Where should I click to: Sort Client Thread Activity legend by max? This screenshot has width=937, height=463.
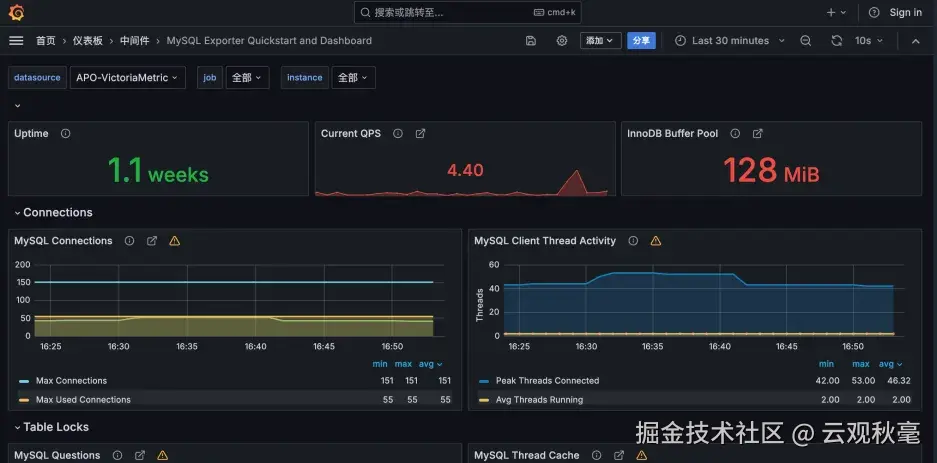861,364
